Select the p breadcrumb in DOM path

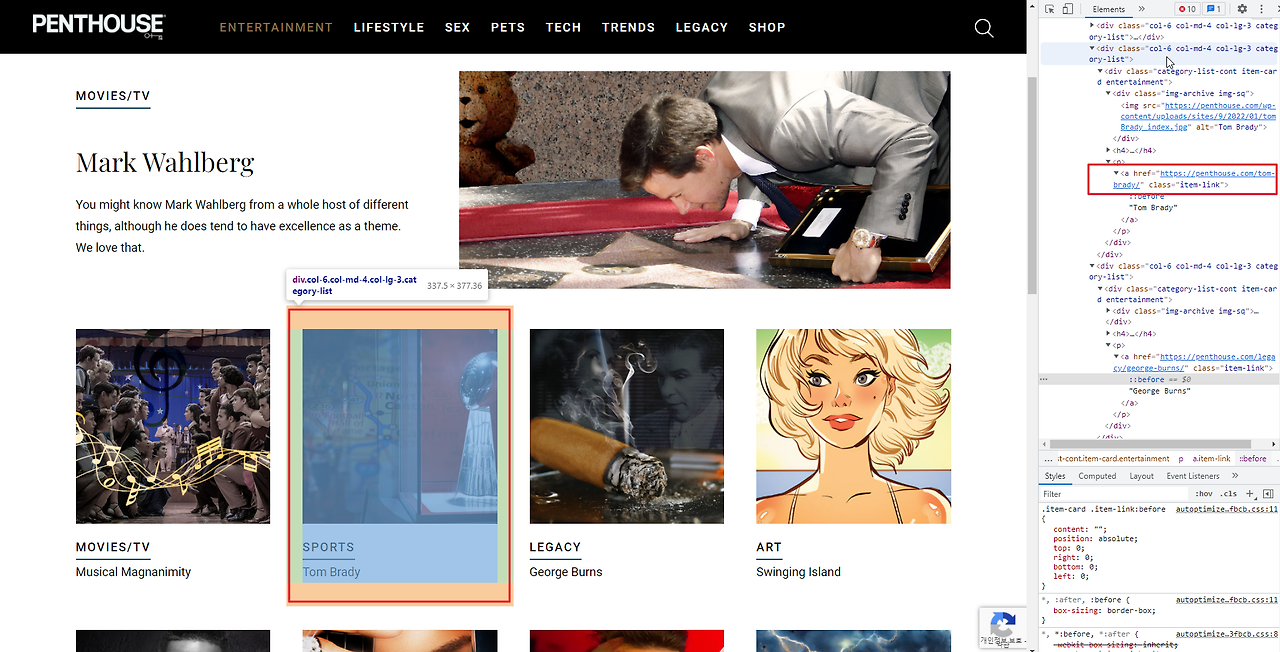click(x=1180, y=458)
